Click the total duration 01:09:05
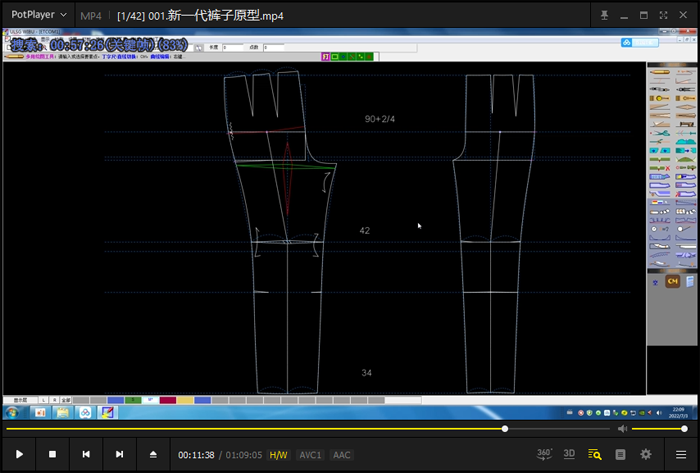 pos(244,455)
